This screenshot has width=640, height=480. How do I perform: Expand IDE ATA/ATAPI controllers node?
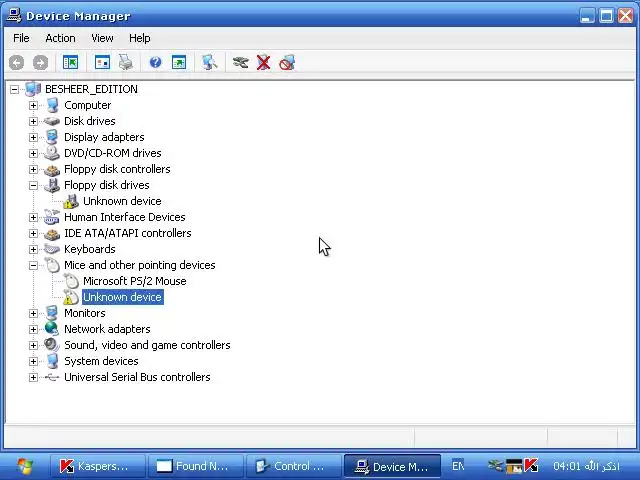click(33, 233)
